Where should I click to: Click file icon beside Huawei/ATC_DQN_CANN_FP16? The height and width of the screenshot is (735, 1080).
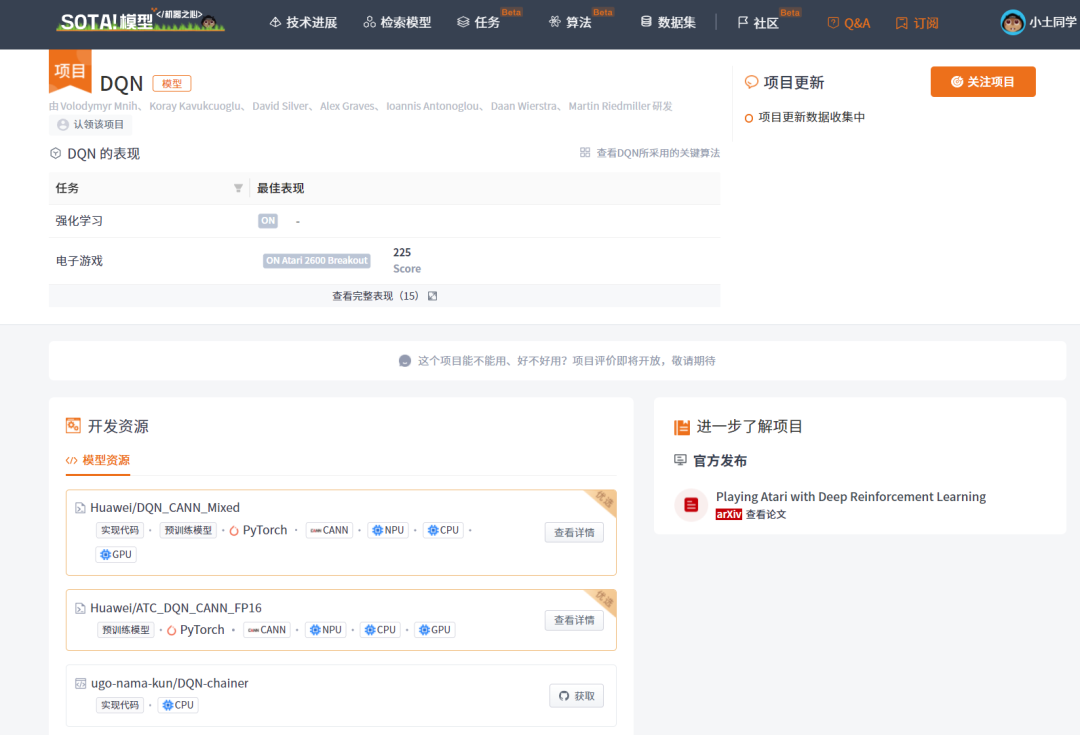80,608
